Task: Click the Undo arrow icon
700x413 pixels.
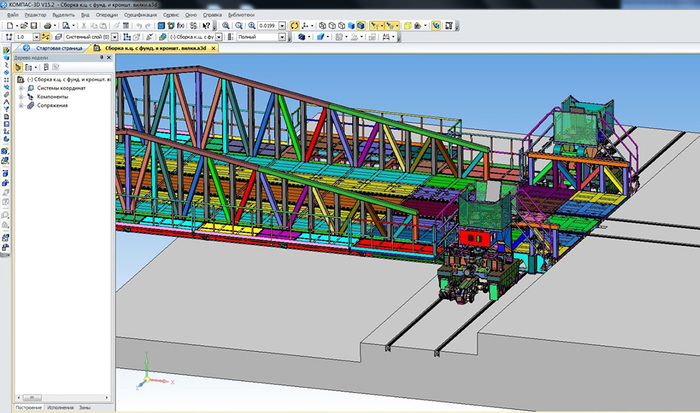Action: 137,25
